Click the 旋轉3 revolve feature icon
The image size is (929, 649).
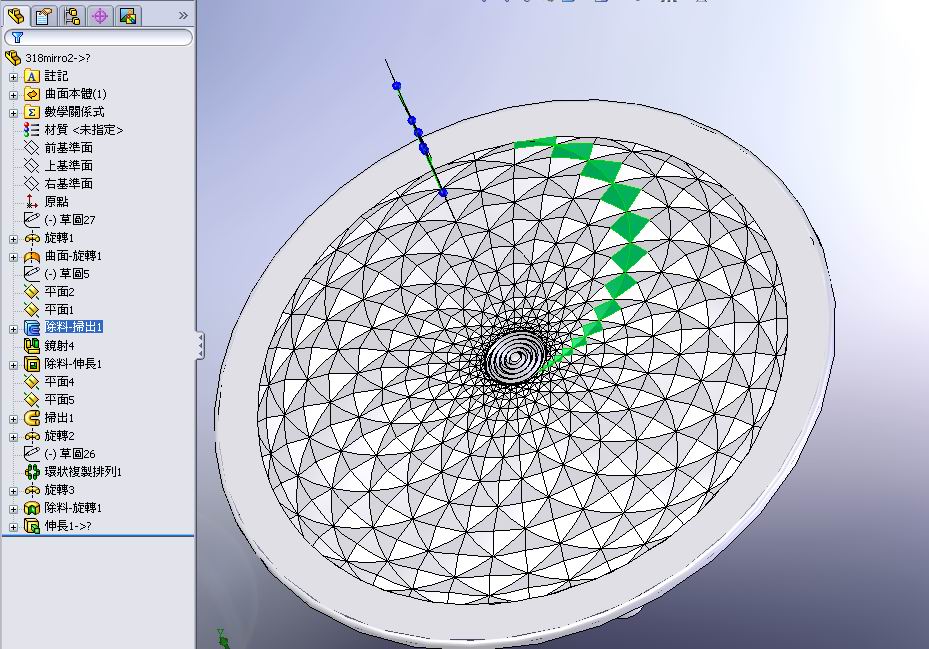(x=31, y=490)
